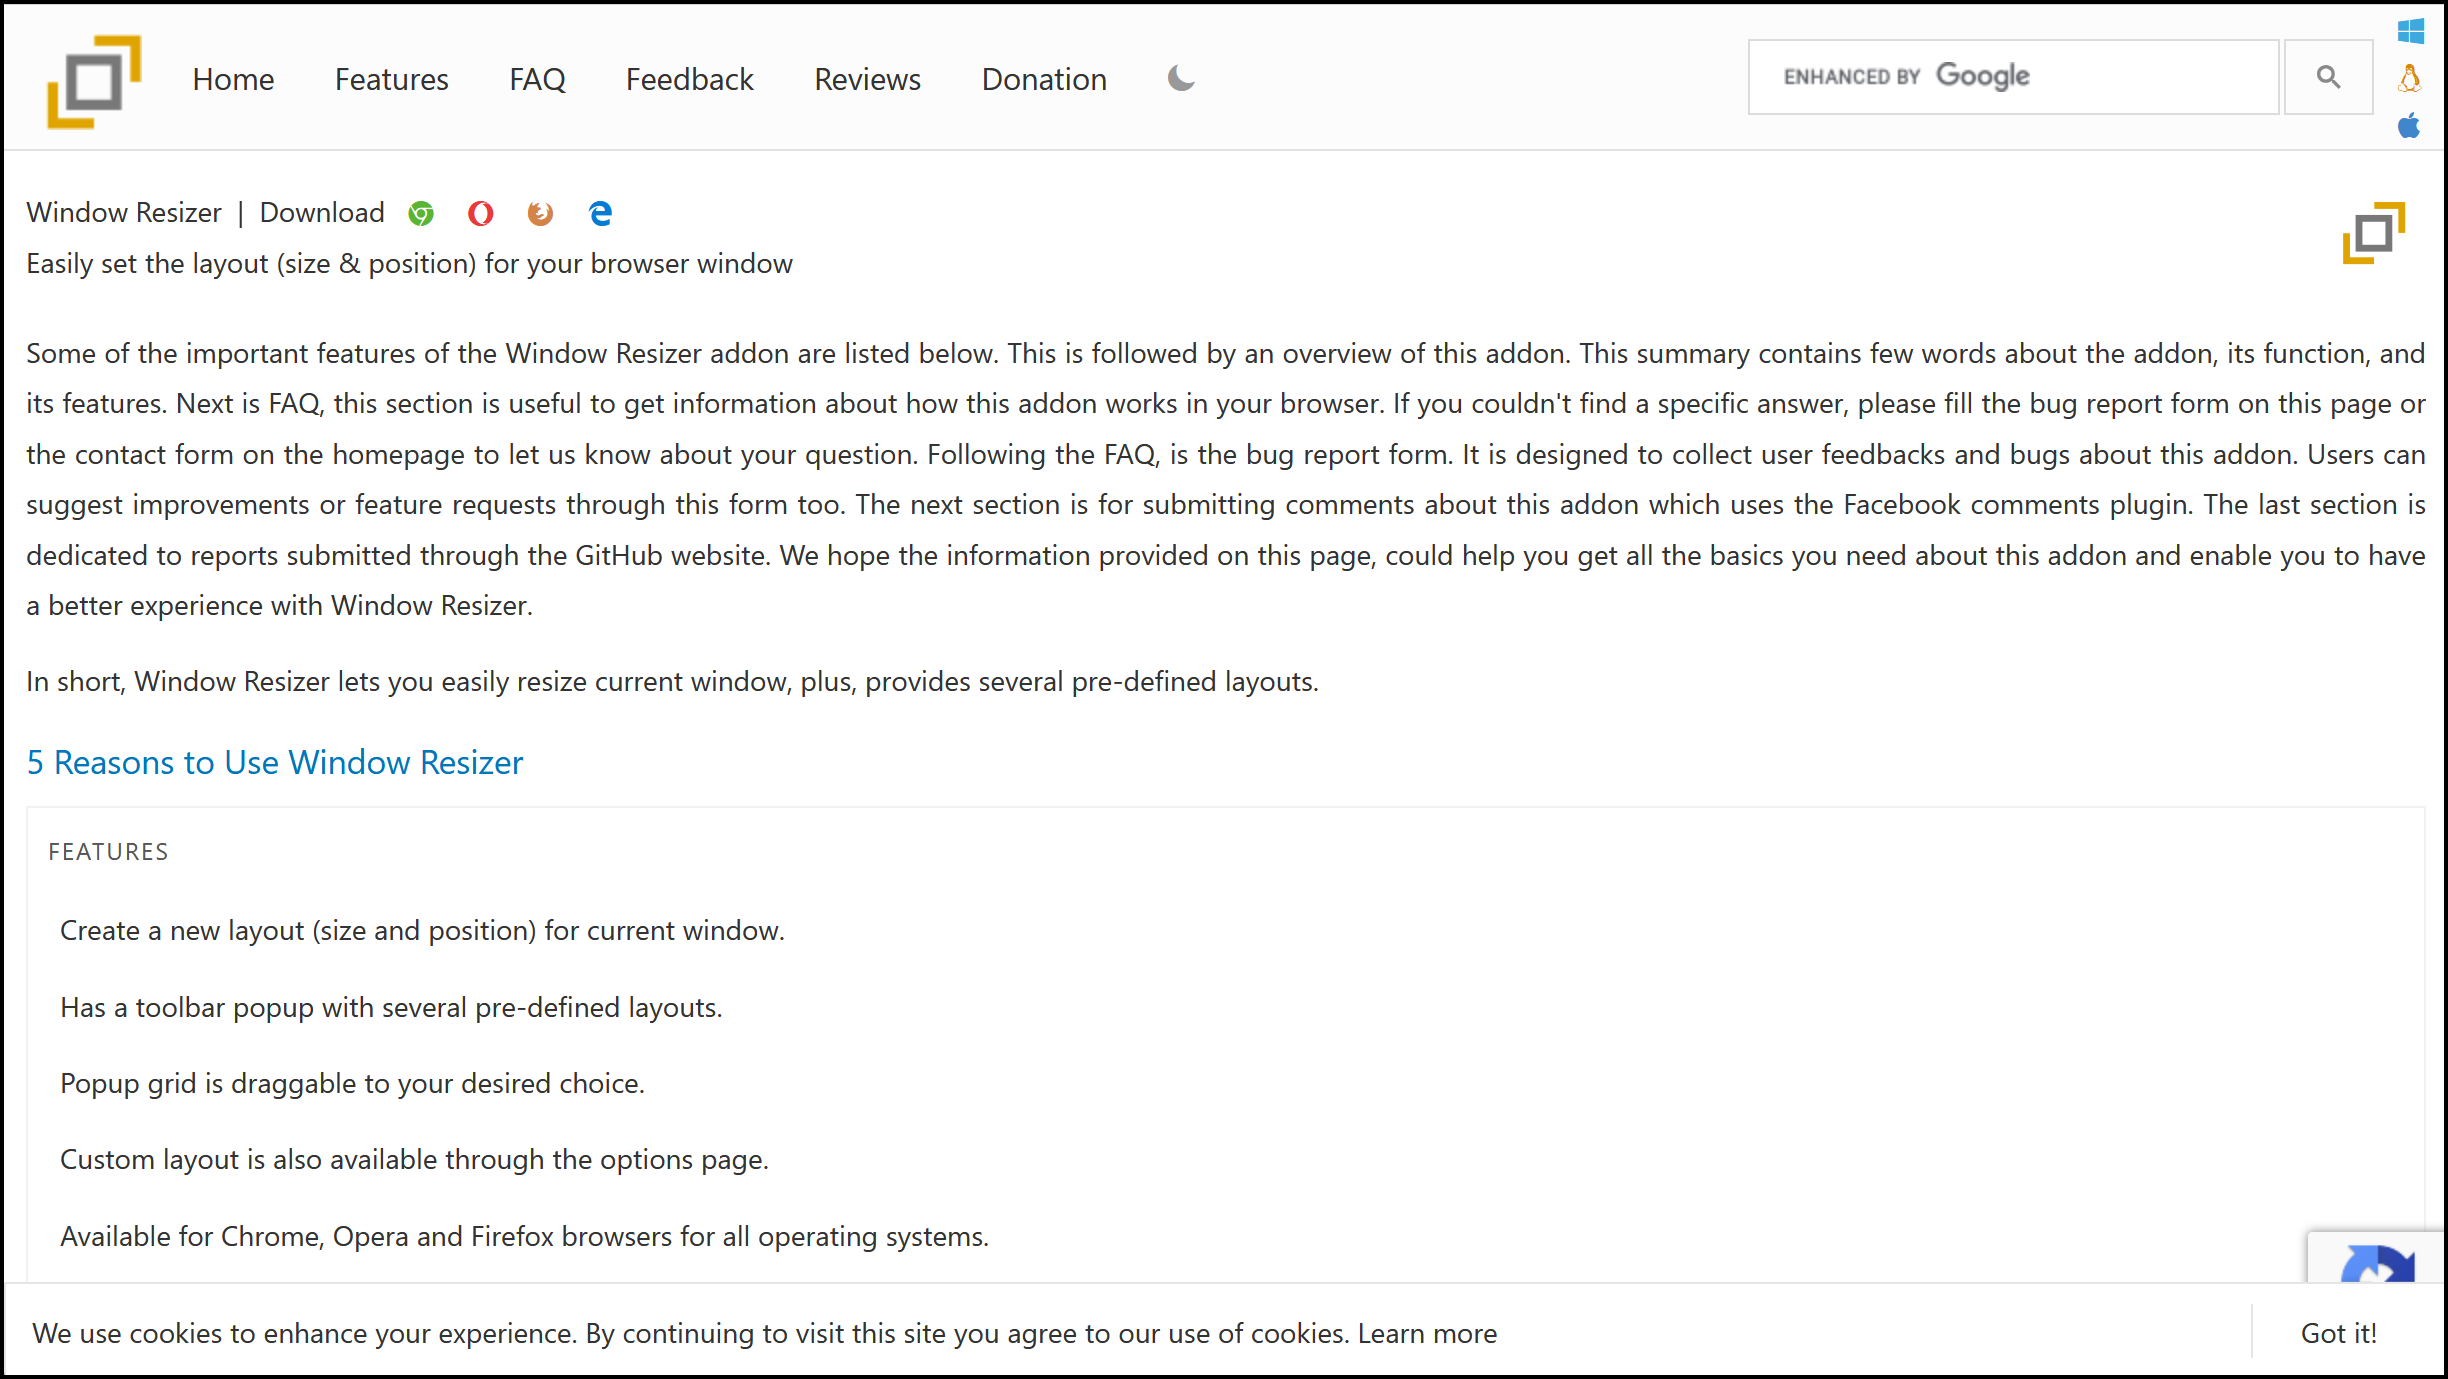Click the 'Easily set the layout' subtitle
2448x1379 pixels.
pos(409,264)
